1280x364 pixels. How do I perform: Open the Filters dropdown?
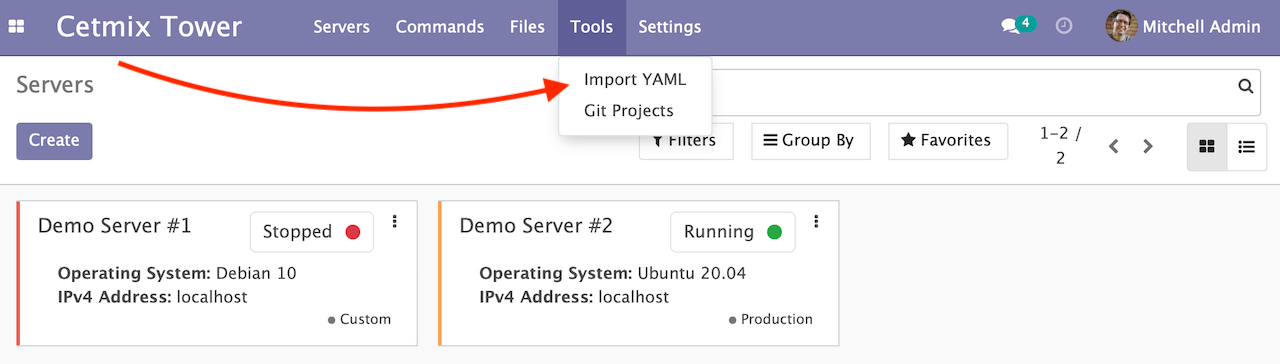click(x=685, y=141)
